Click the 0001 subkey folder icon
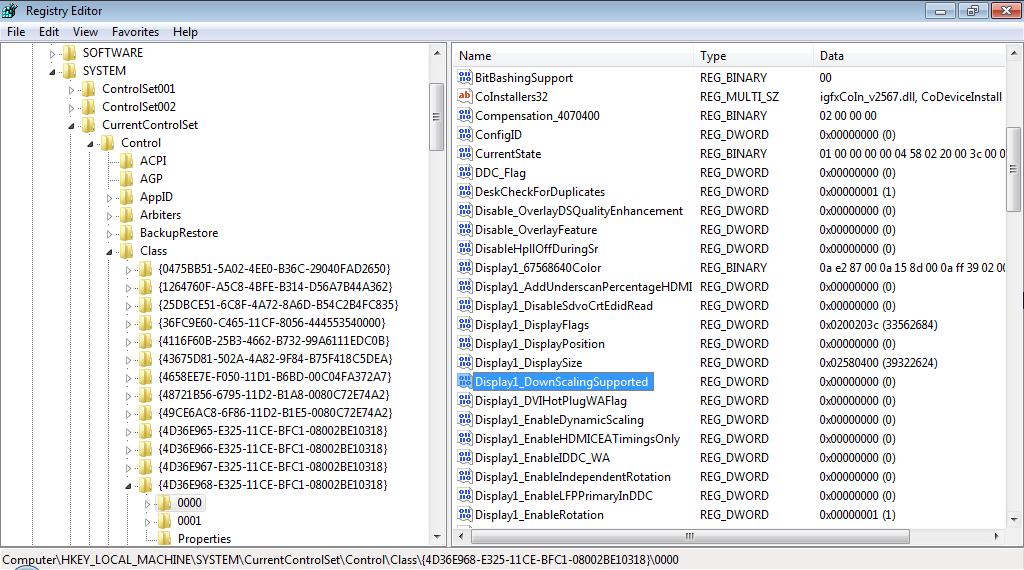Image resolution: width=1024 pixels, height=570 pixels. 165,521
